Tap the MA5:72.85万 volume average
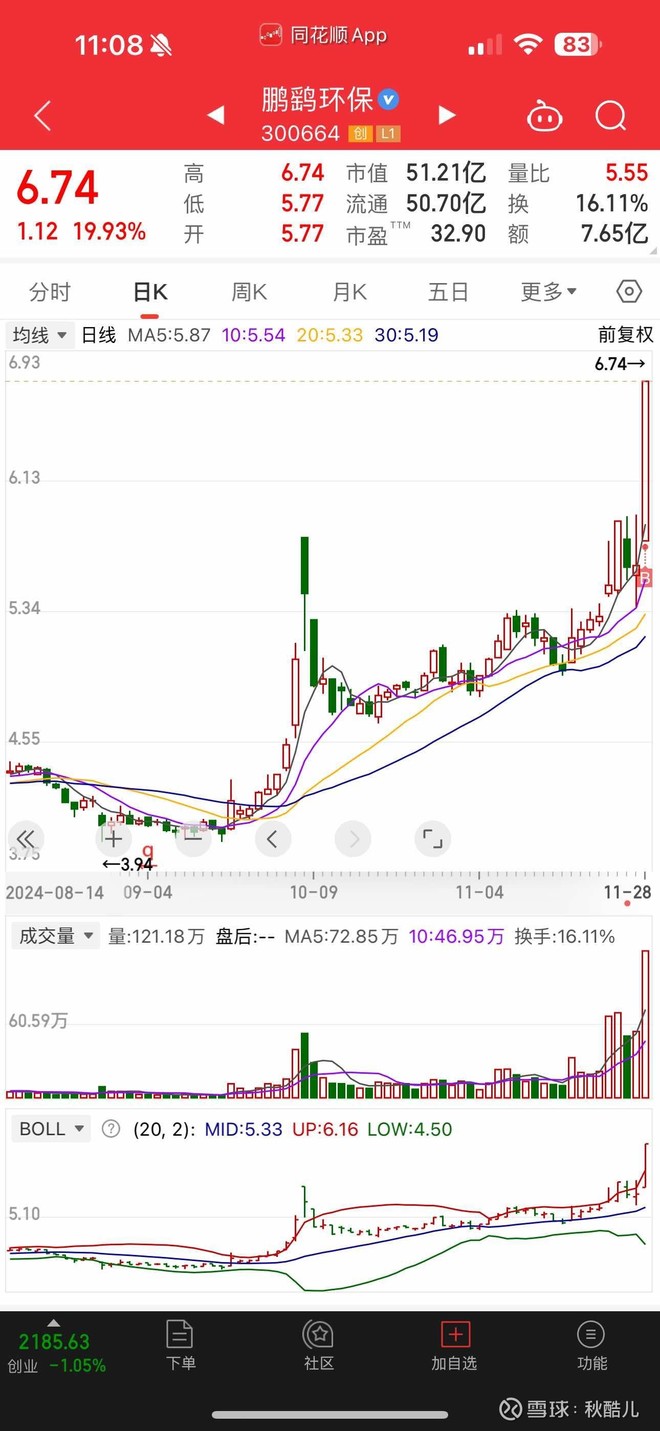Image resolution: width=660 pixels, height=1431 pixels. pyautogui.click(x=341, y=937)
